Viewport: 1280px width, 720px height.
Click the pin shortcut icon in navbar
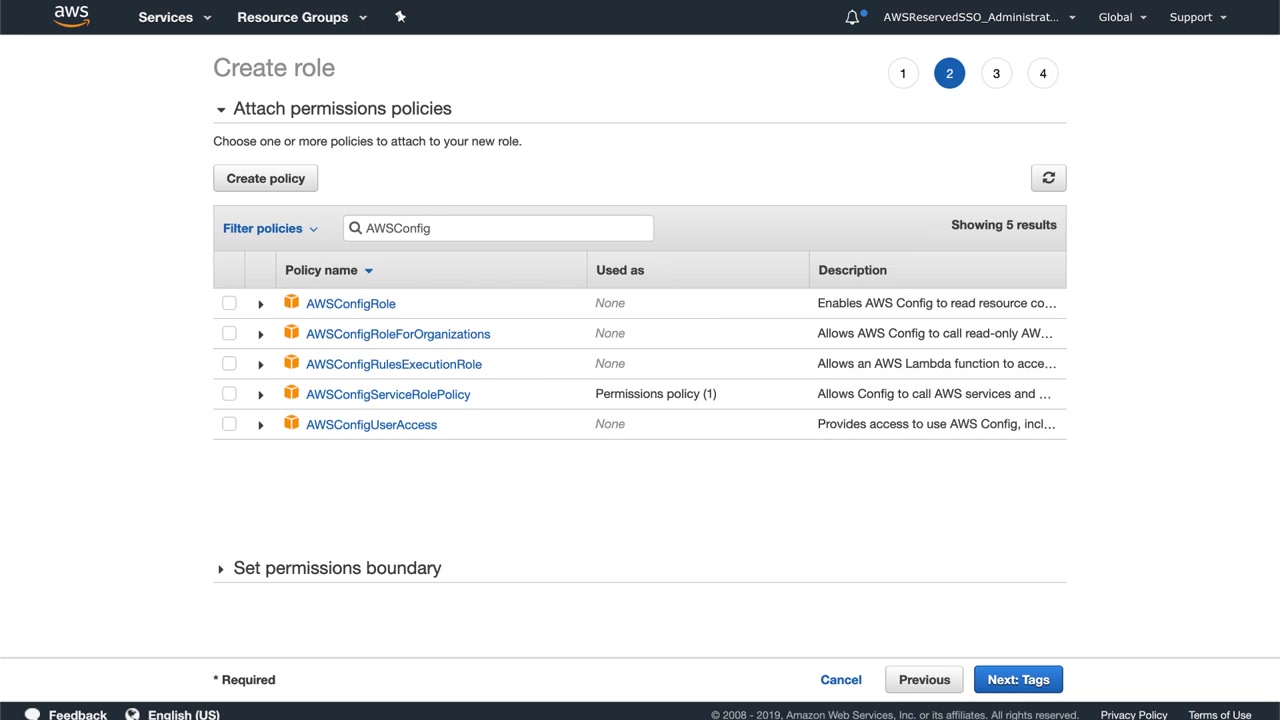(x=400, y=17)
